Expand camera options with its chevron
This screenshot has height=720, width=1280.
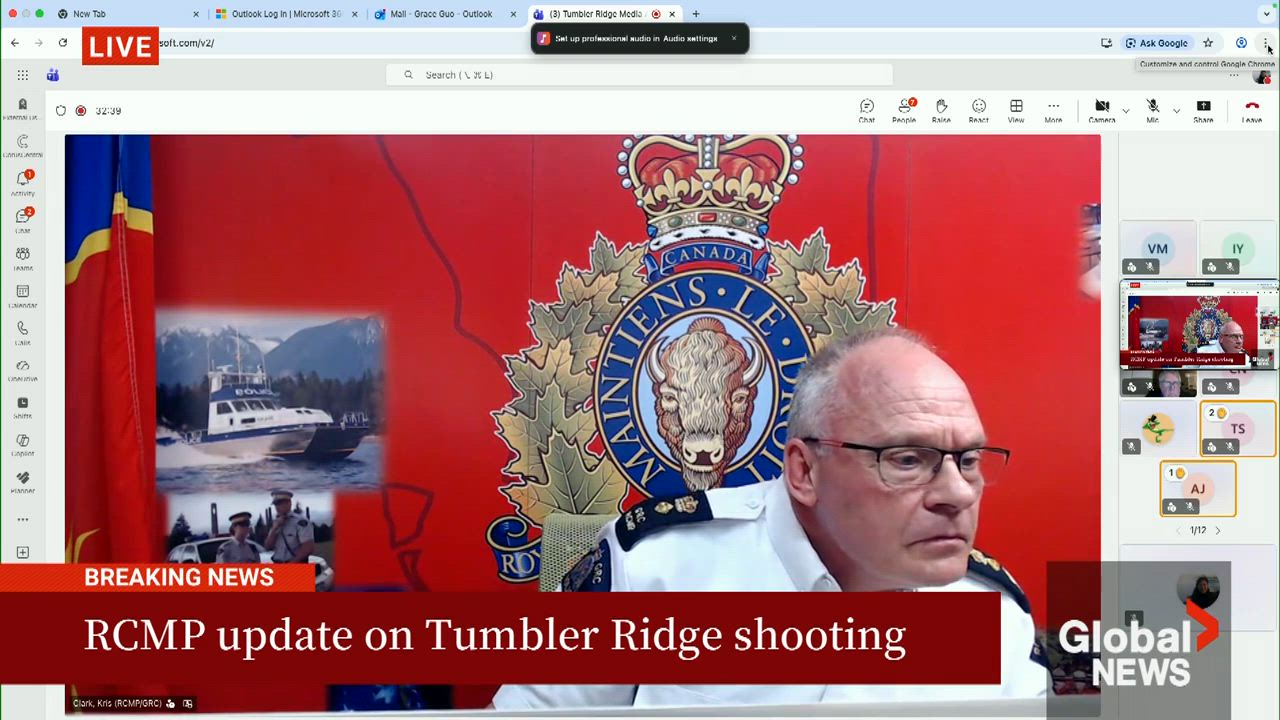(x=1124, y=112)
